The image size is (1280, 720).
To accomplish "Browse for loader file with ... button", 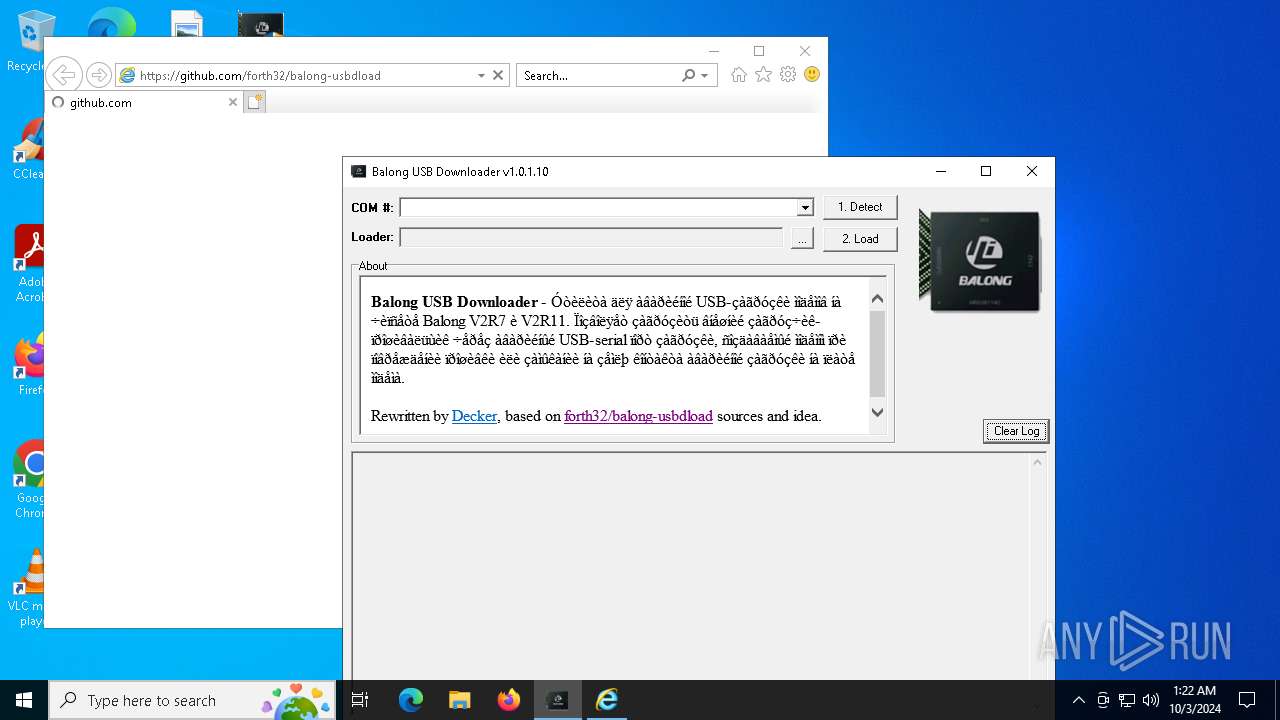I will (x=802, y=239).
